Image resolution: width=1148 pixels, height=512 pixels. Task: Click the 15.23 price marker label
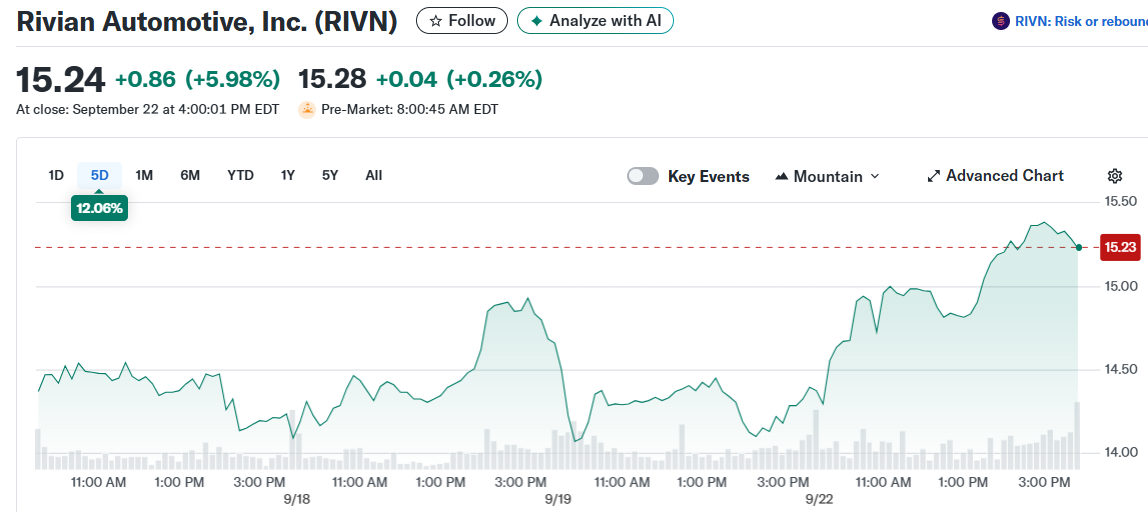click(x=1120, y=248)
